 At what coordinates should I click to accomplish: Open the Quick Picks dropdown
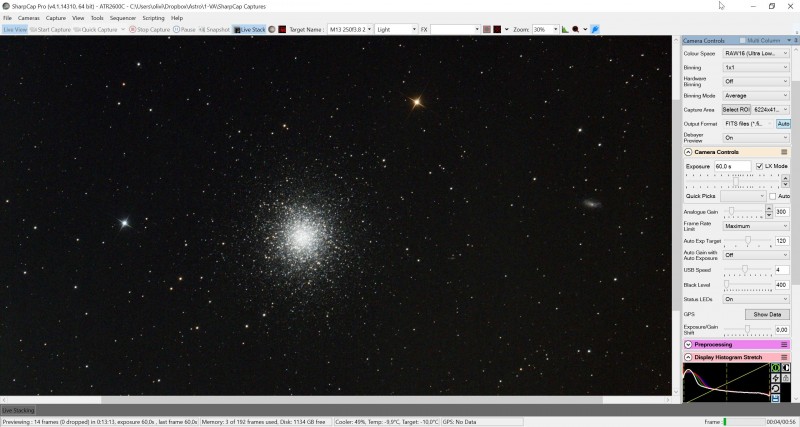pyautogui.click(x=743, y=196)
